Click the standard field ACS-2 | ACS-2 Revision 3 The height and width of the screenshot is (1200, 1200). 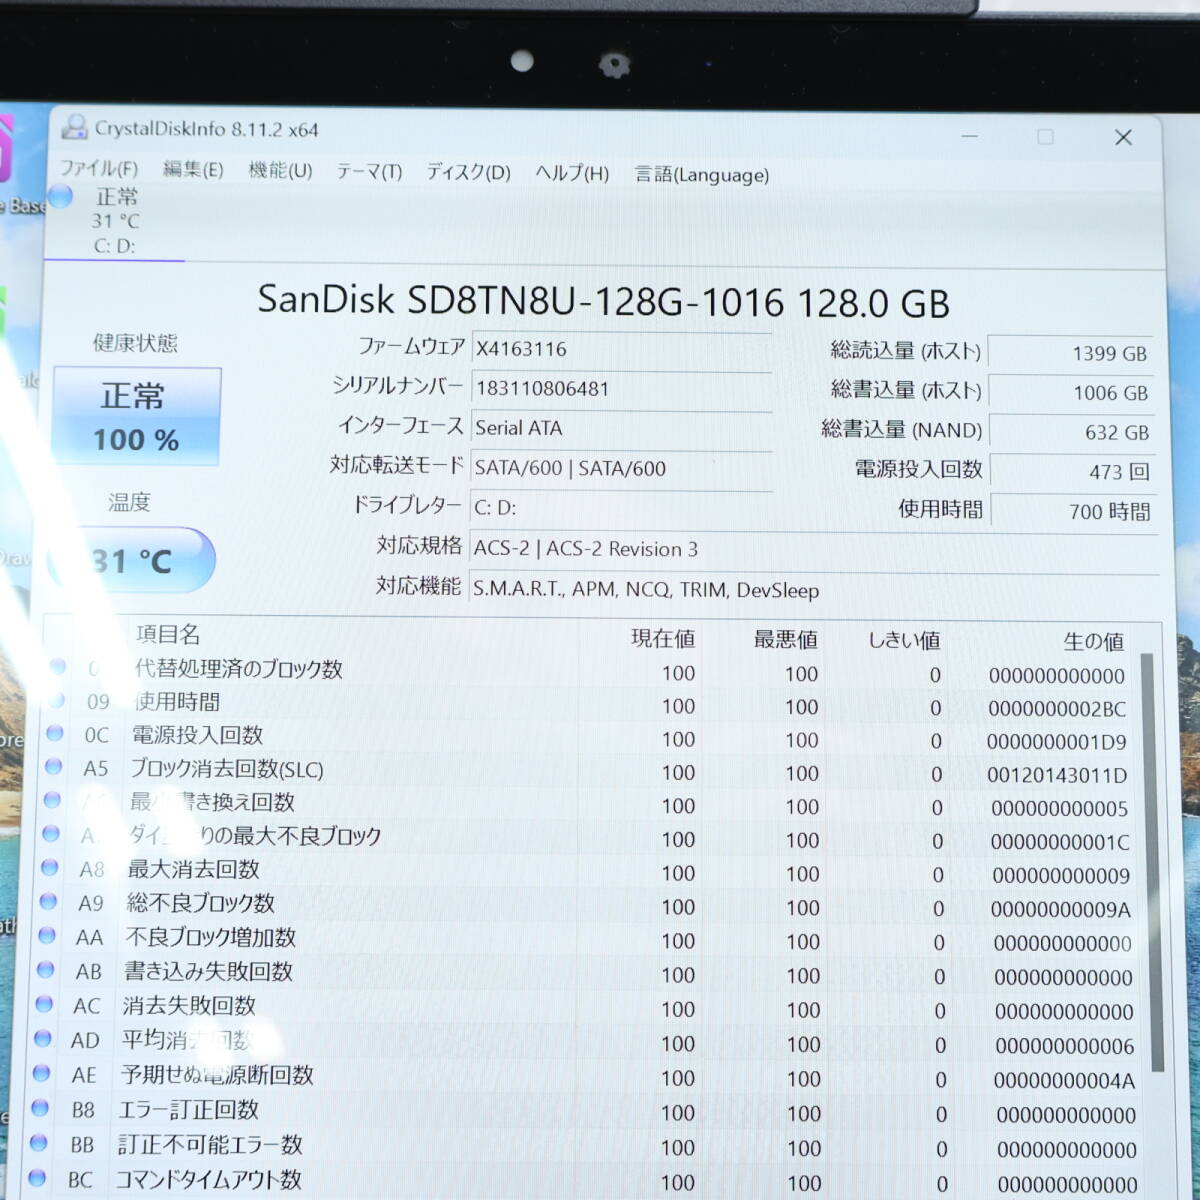click(812, 549)
